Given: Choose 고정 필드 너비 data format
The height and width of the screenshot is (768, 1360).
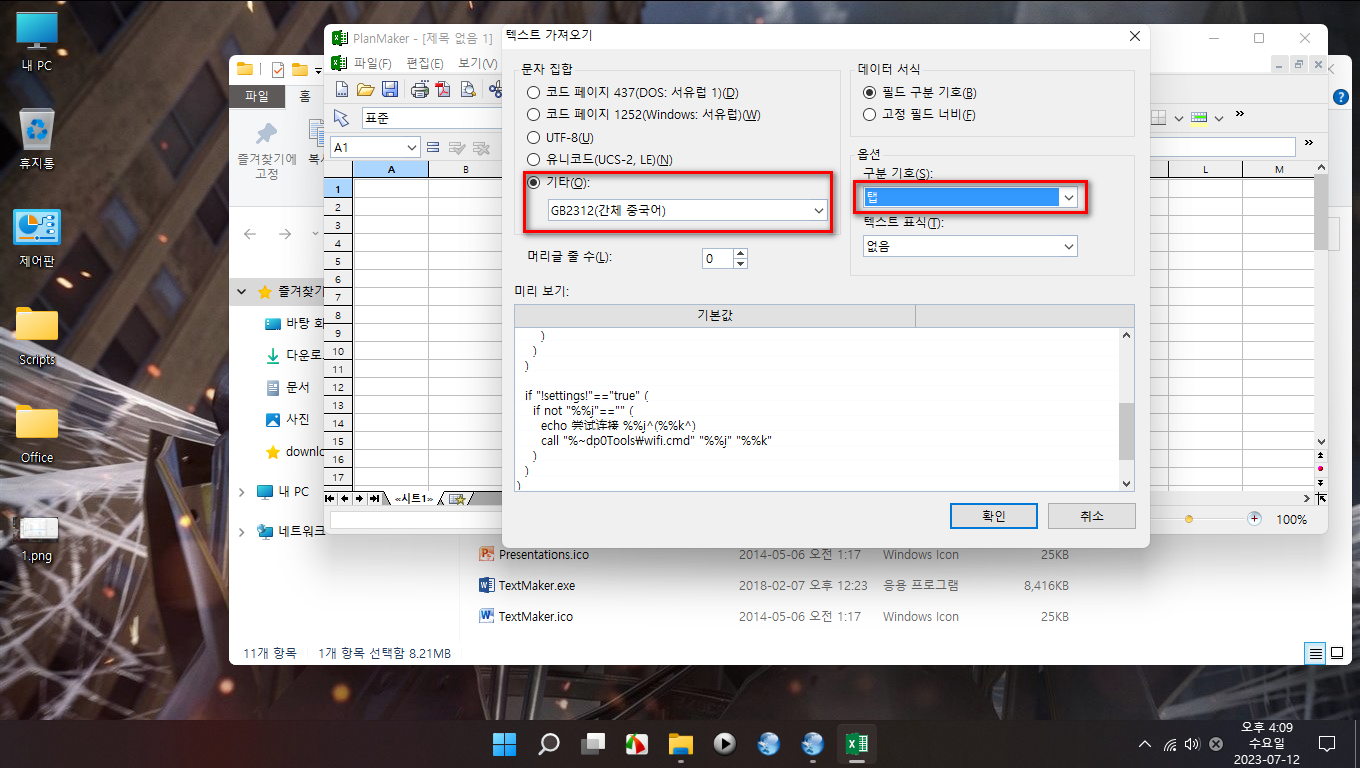Looking at the screenshot, I should coord(869,114).
